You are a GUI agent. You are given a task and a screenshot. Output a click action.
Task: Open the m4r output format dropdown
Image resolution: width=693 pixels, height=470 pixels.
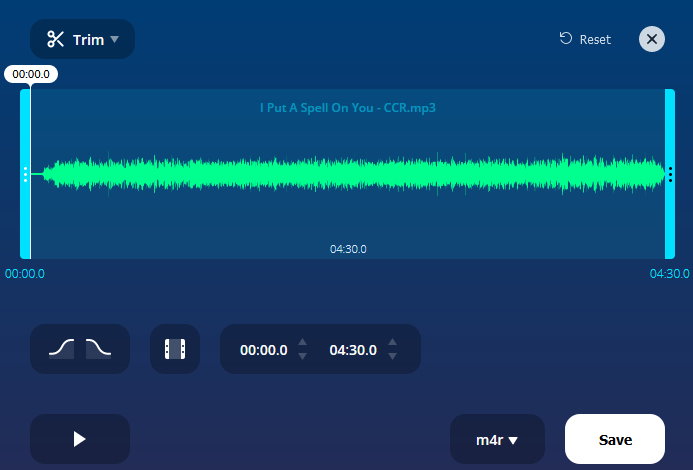tap(497, 439)
